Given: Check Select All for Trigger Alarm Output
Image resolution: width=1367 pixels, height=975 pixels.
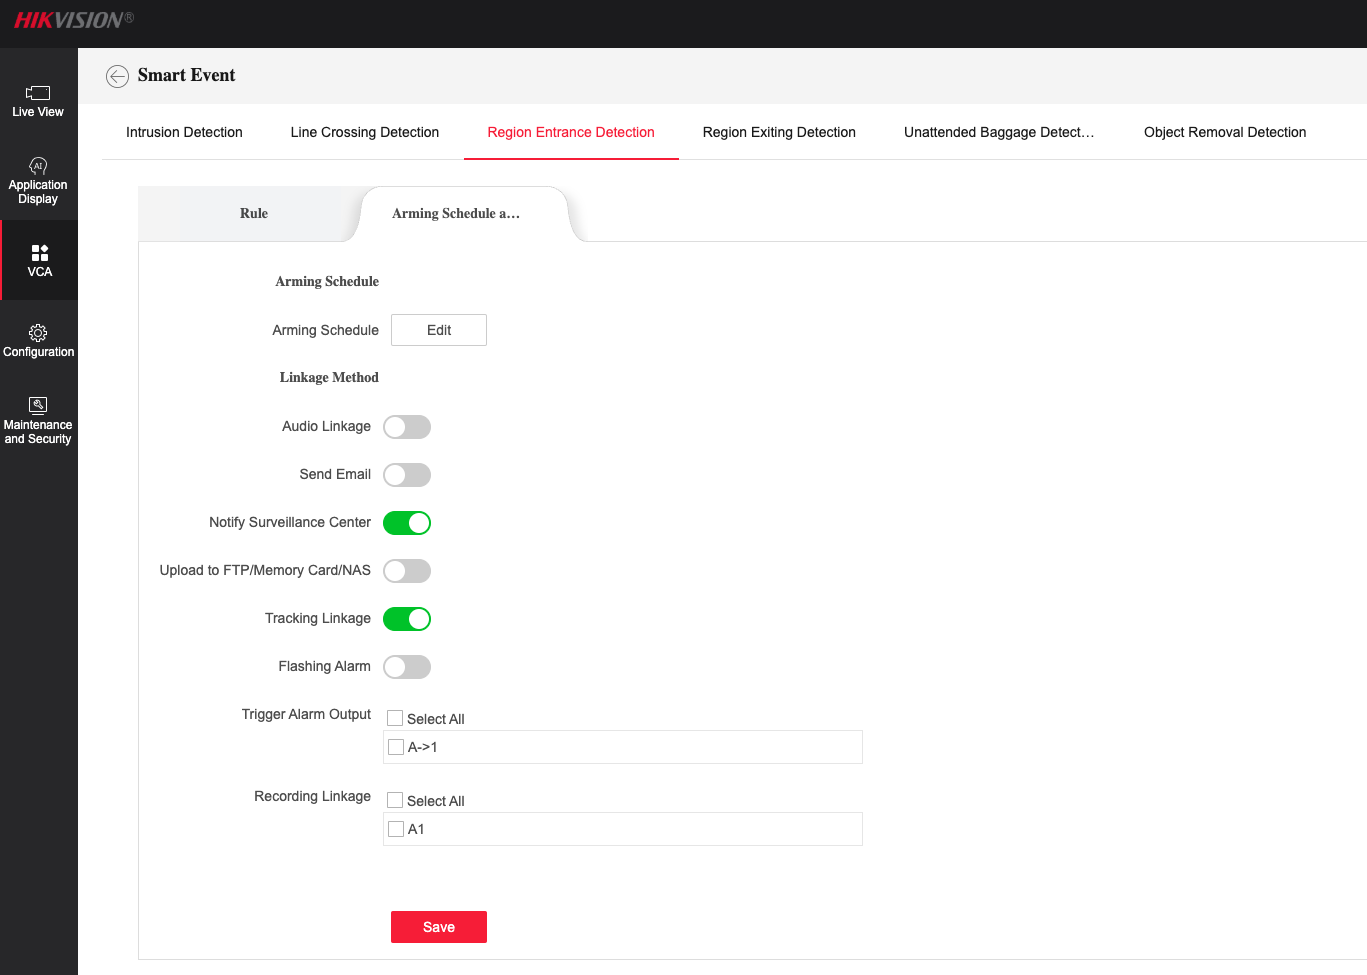Looking at the screenshot, I should click(395, 718).
